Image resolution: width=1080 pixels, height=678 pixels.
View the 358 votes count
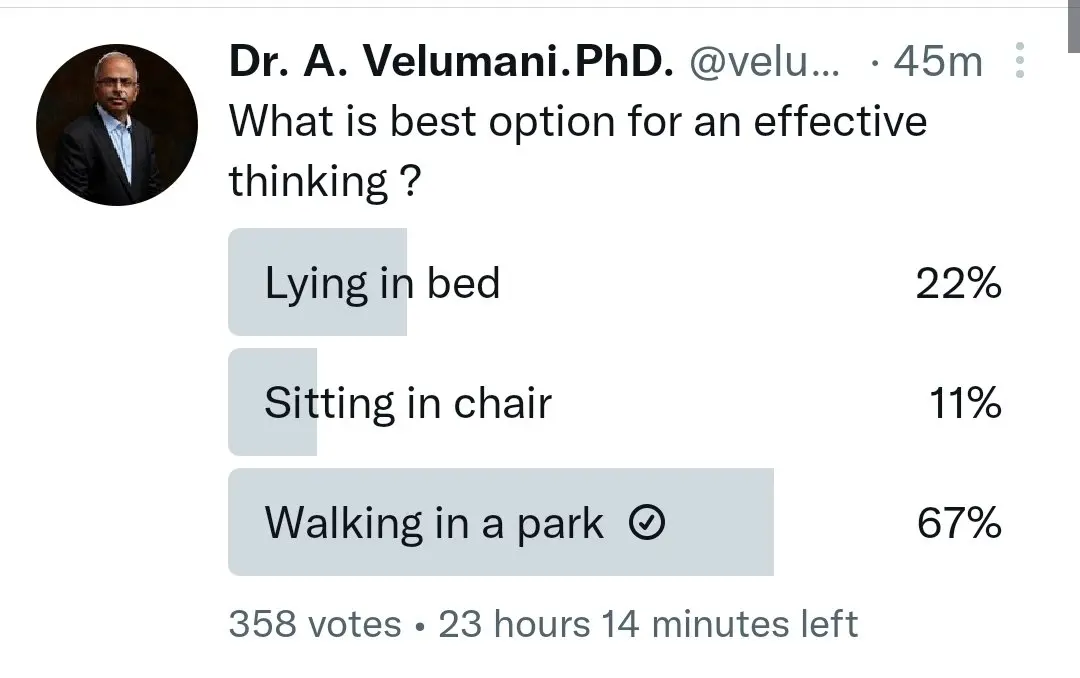coord(314,624)
